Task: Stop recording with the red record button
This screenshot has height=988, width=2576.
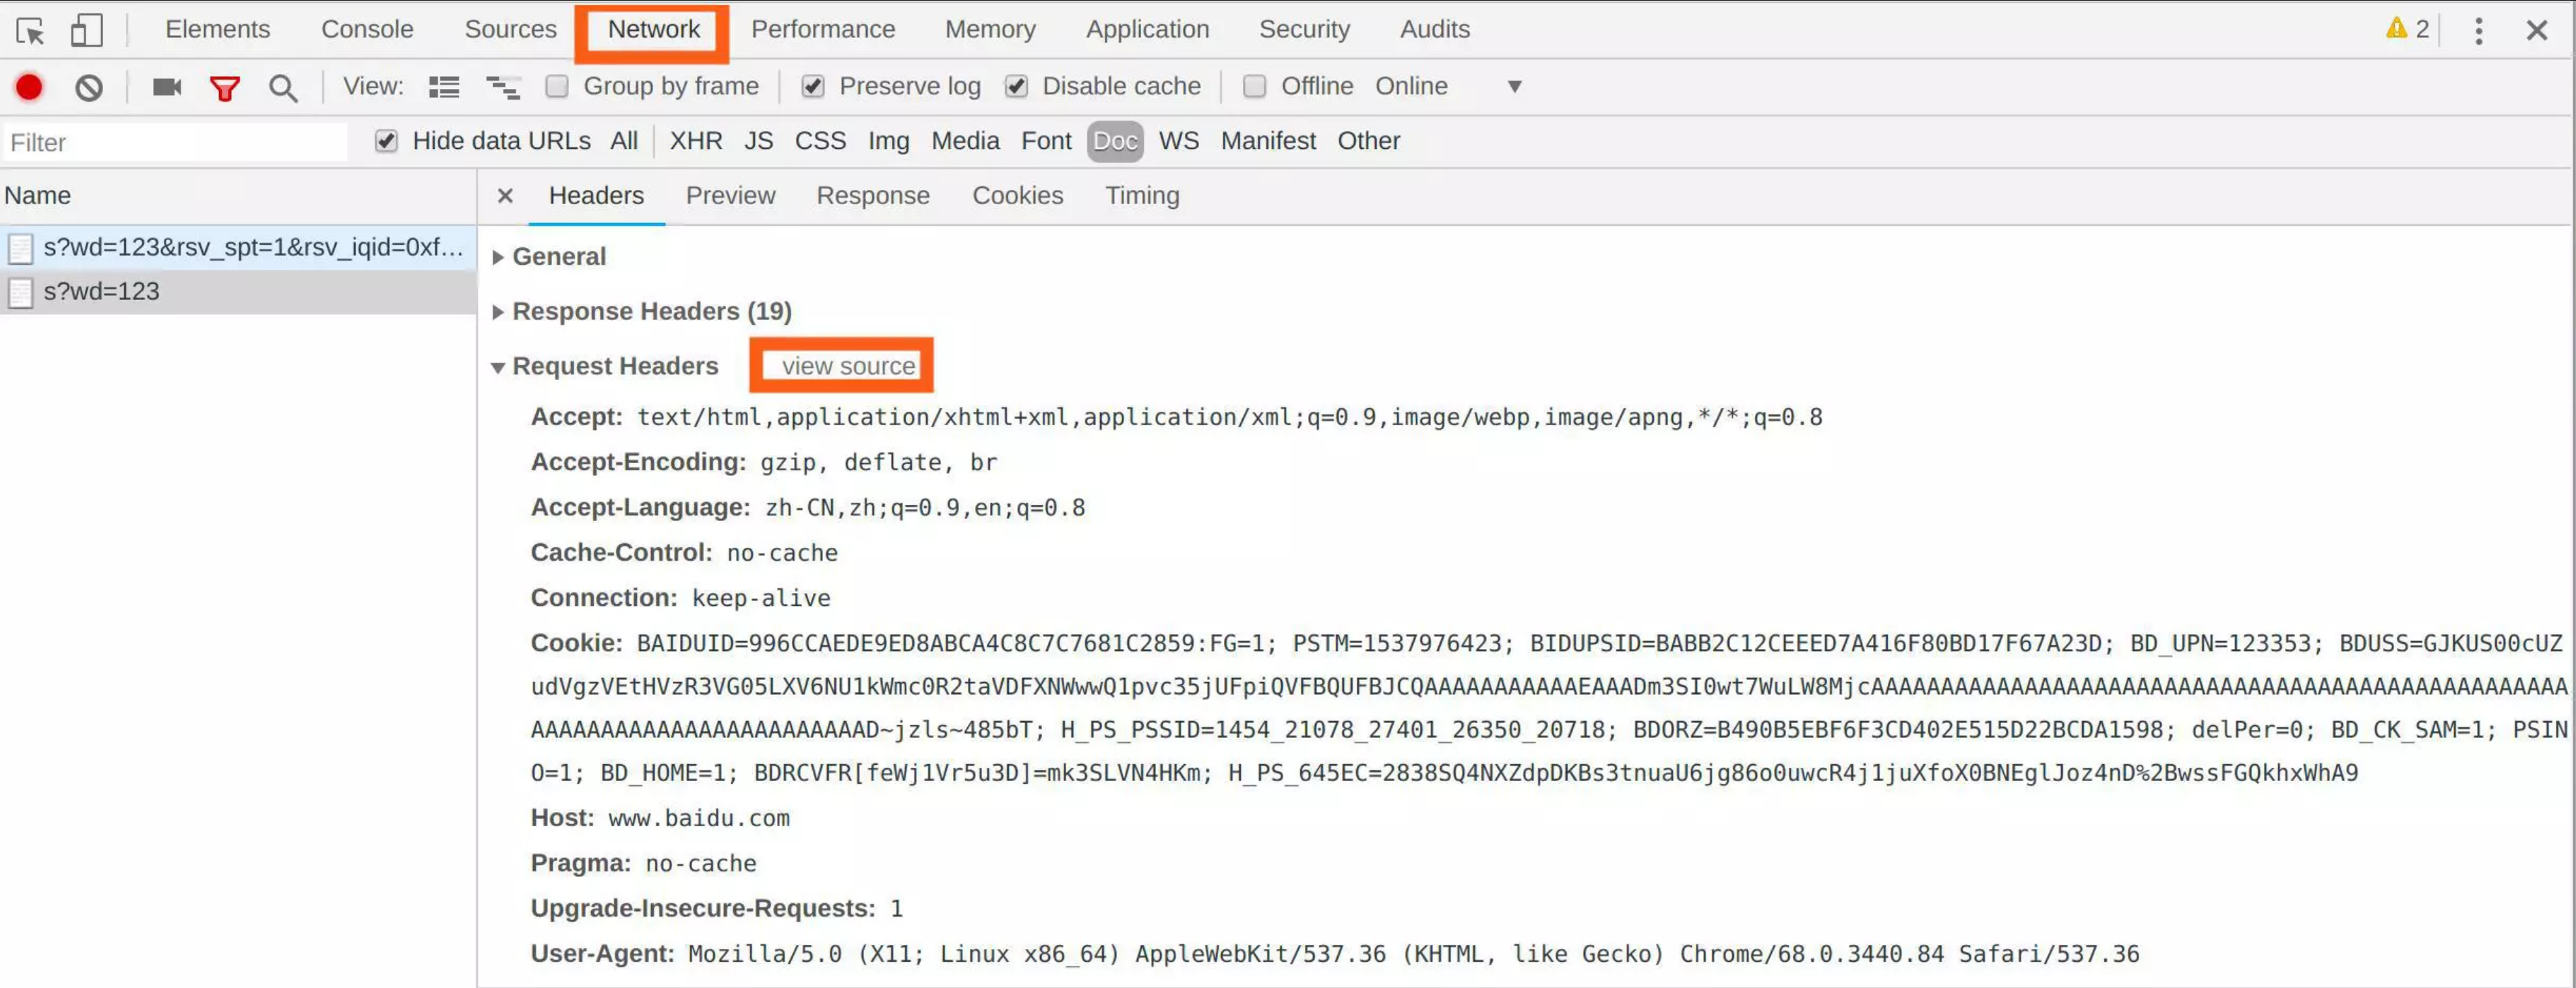Action: coord(29,88)
